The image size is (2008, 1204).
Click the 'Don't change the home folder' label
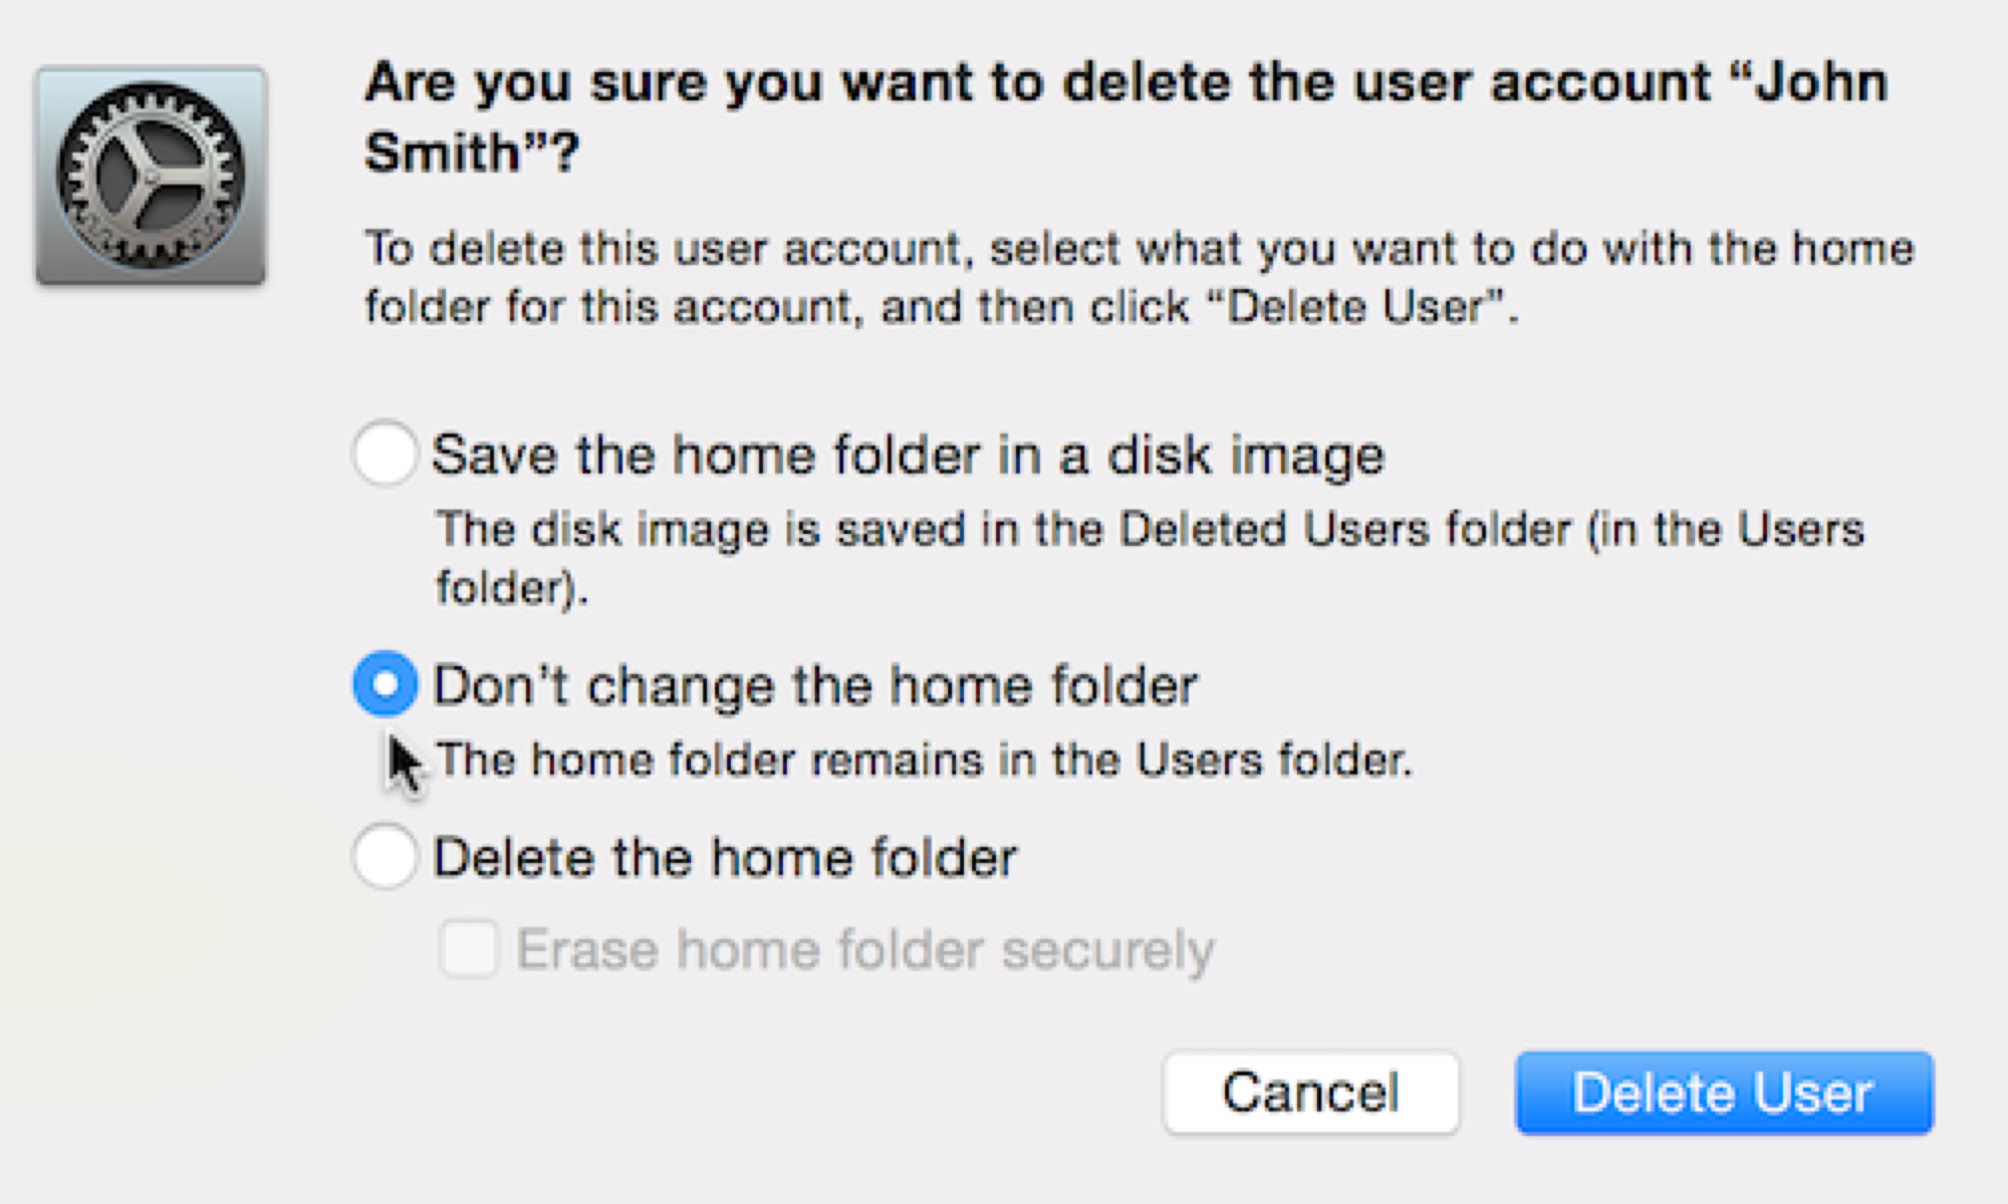(x=814, y=686)
